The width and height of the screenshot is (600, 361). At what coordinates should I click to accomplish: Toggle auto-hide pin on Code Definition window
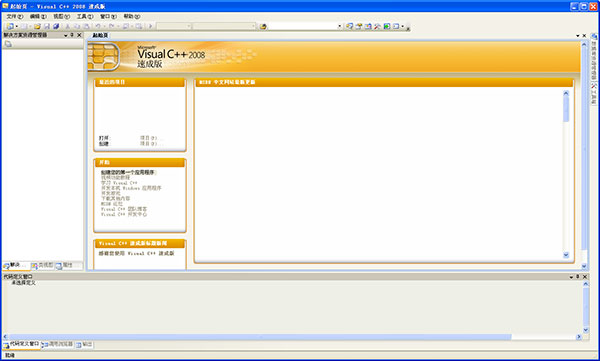pyautogui.click(x=578, y=276)
